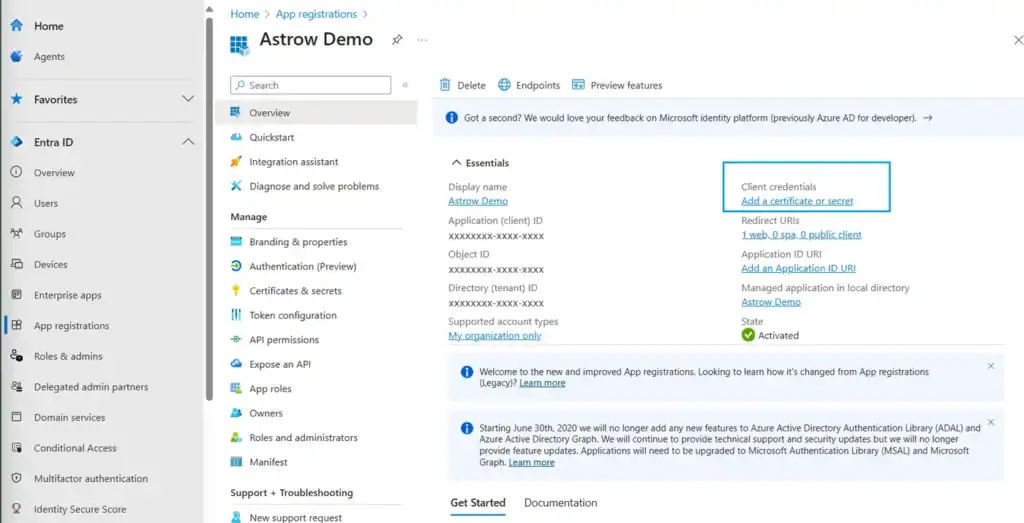The width and height of the screenshot is (1024, 523).
Task: Click the Enterprise apps icon
Action: point(17,294)
